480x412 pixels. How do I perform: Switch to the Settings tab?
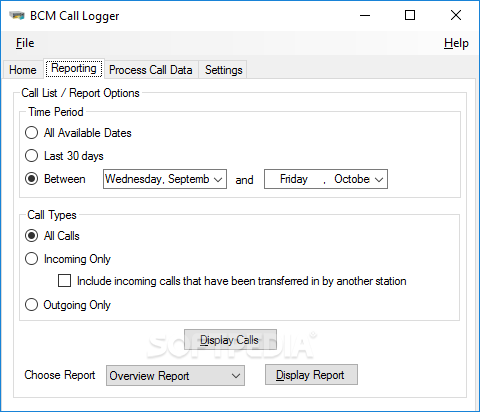click(x=223, y=70)
